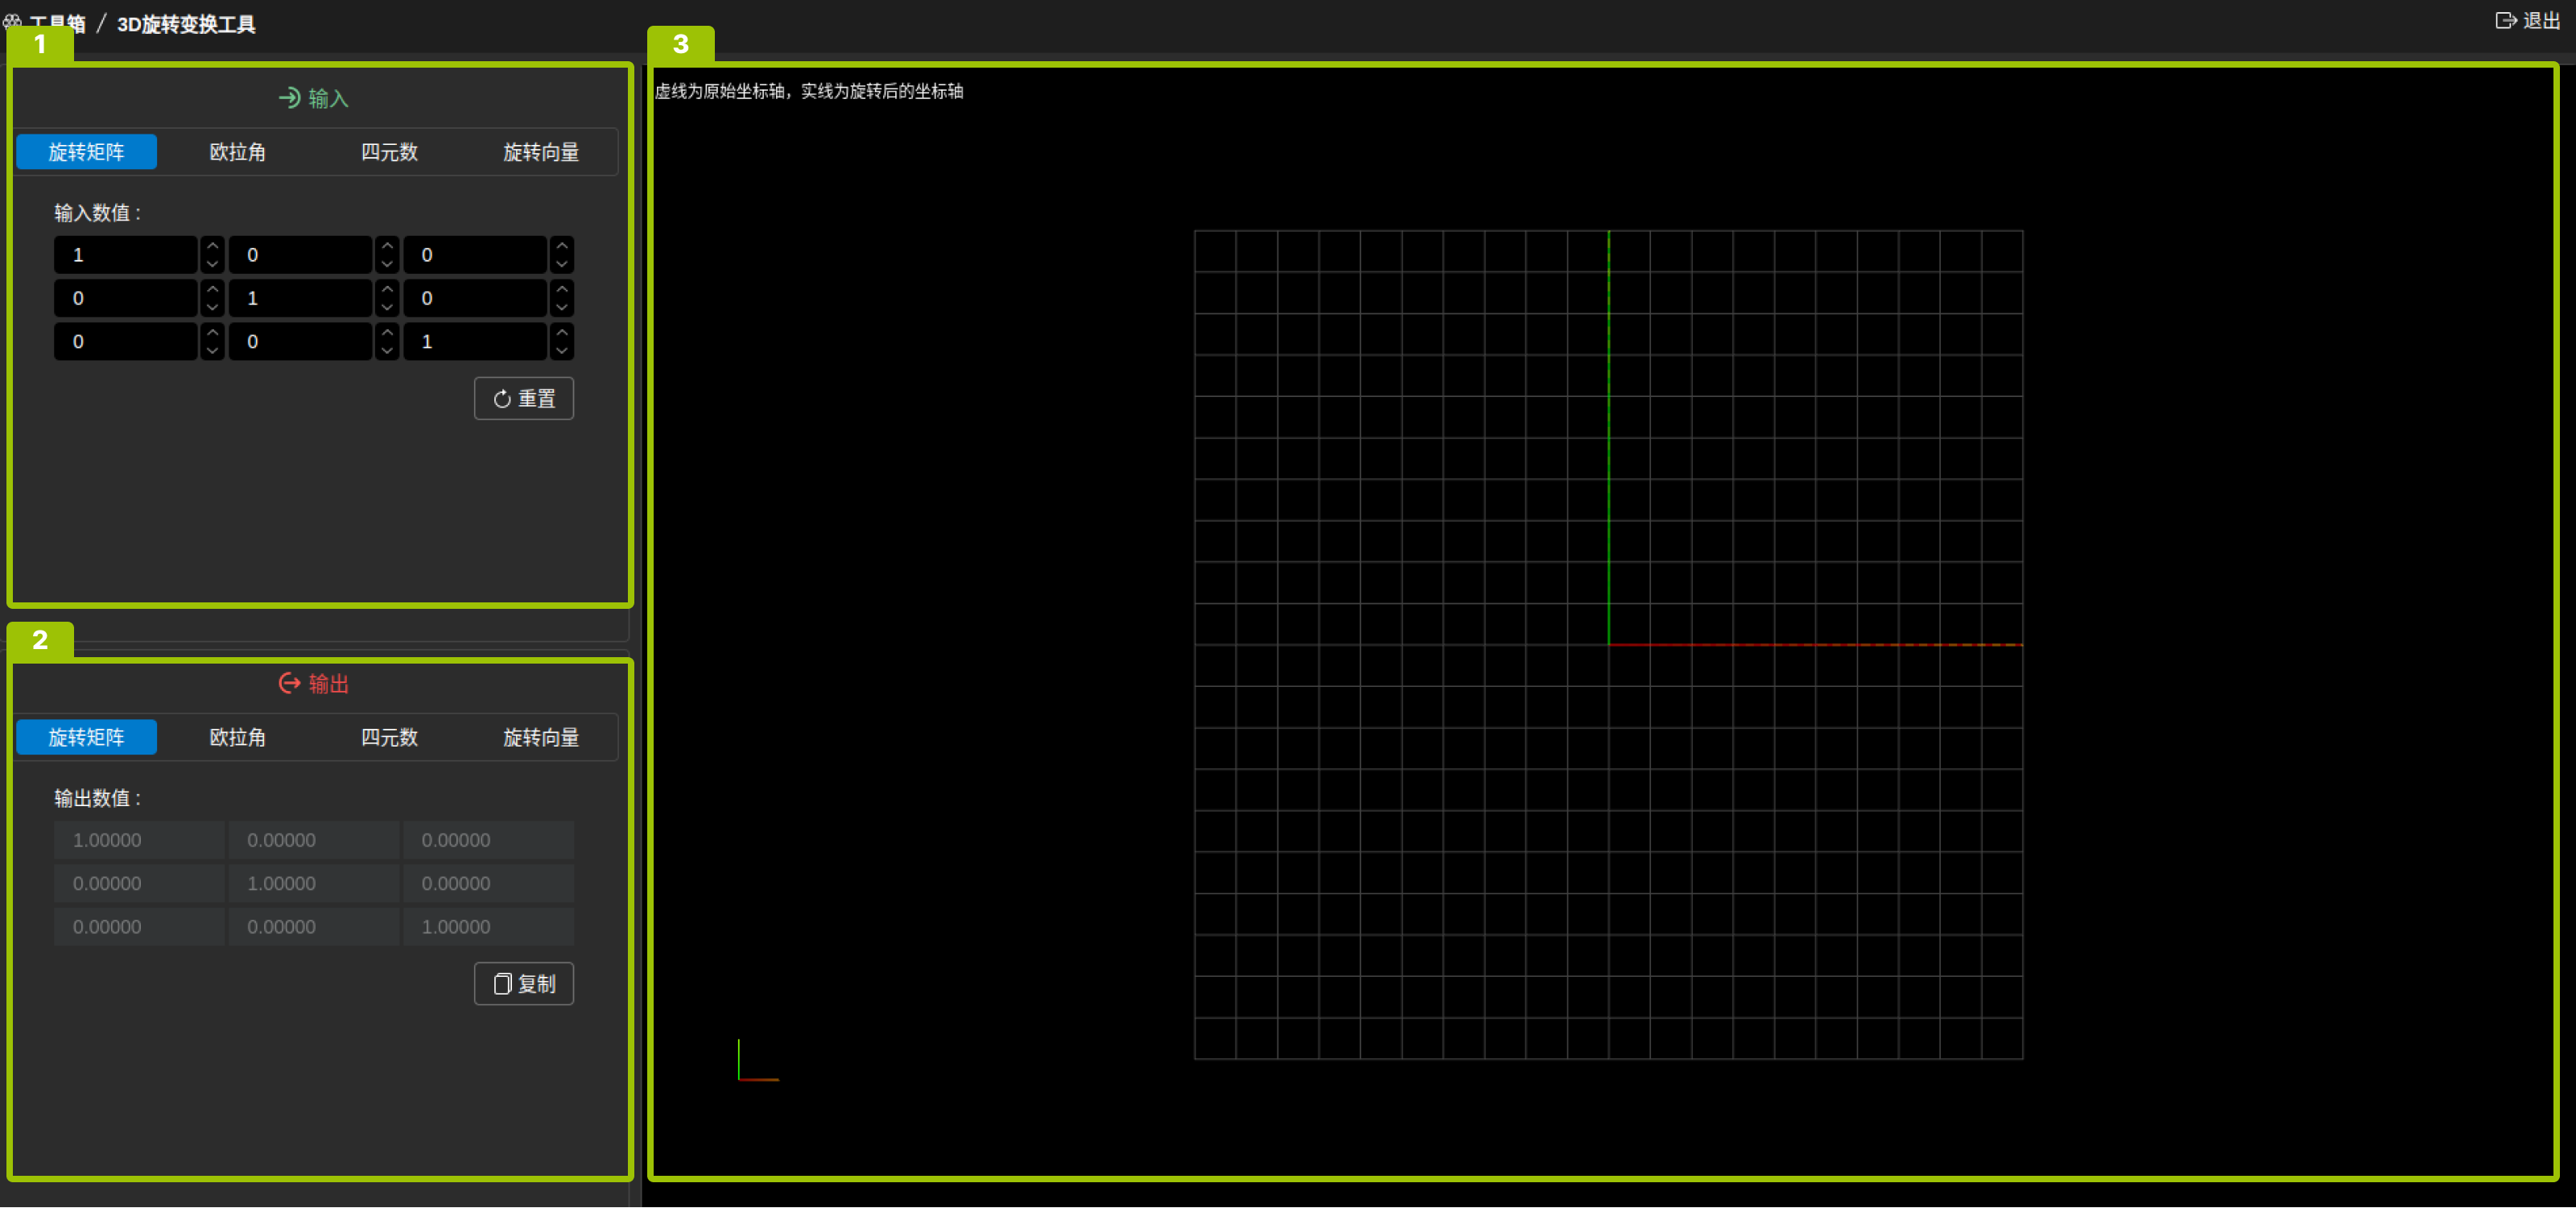Decrement the third row, third column matrix value
The width and height of the screenshot is (2576, 1208).
tap(562, 351)
